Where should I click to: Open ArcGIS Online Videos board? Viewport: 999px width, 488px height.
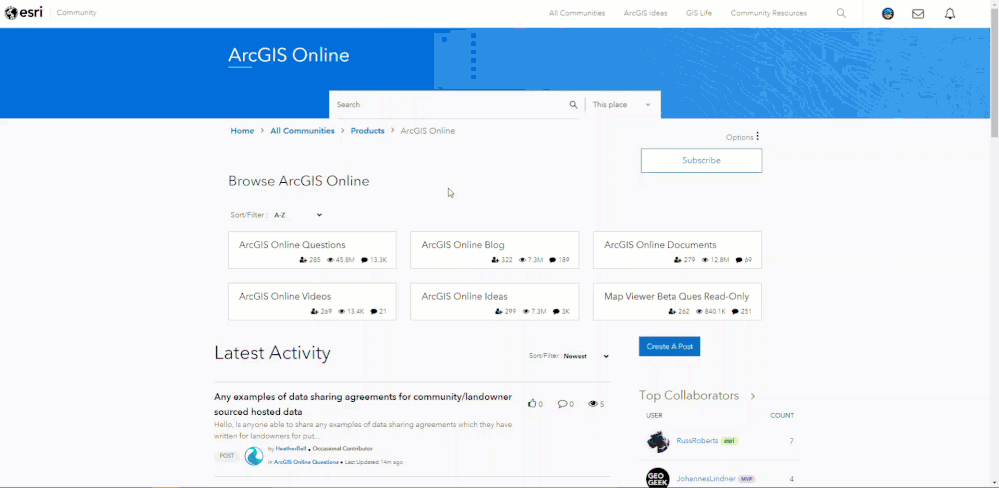[x=285, y=296]
